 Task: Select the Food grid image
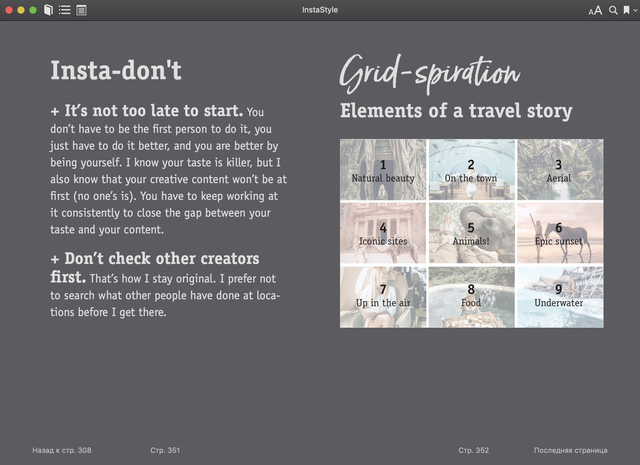point(471,296)
